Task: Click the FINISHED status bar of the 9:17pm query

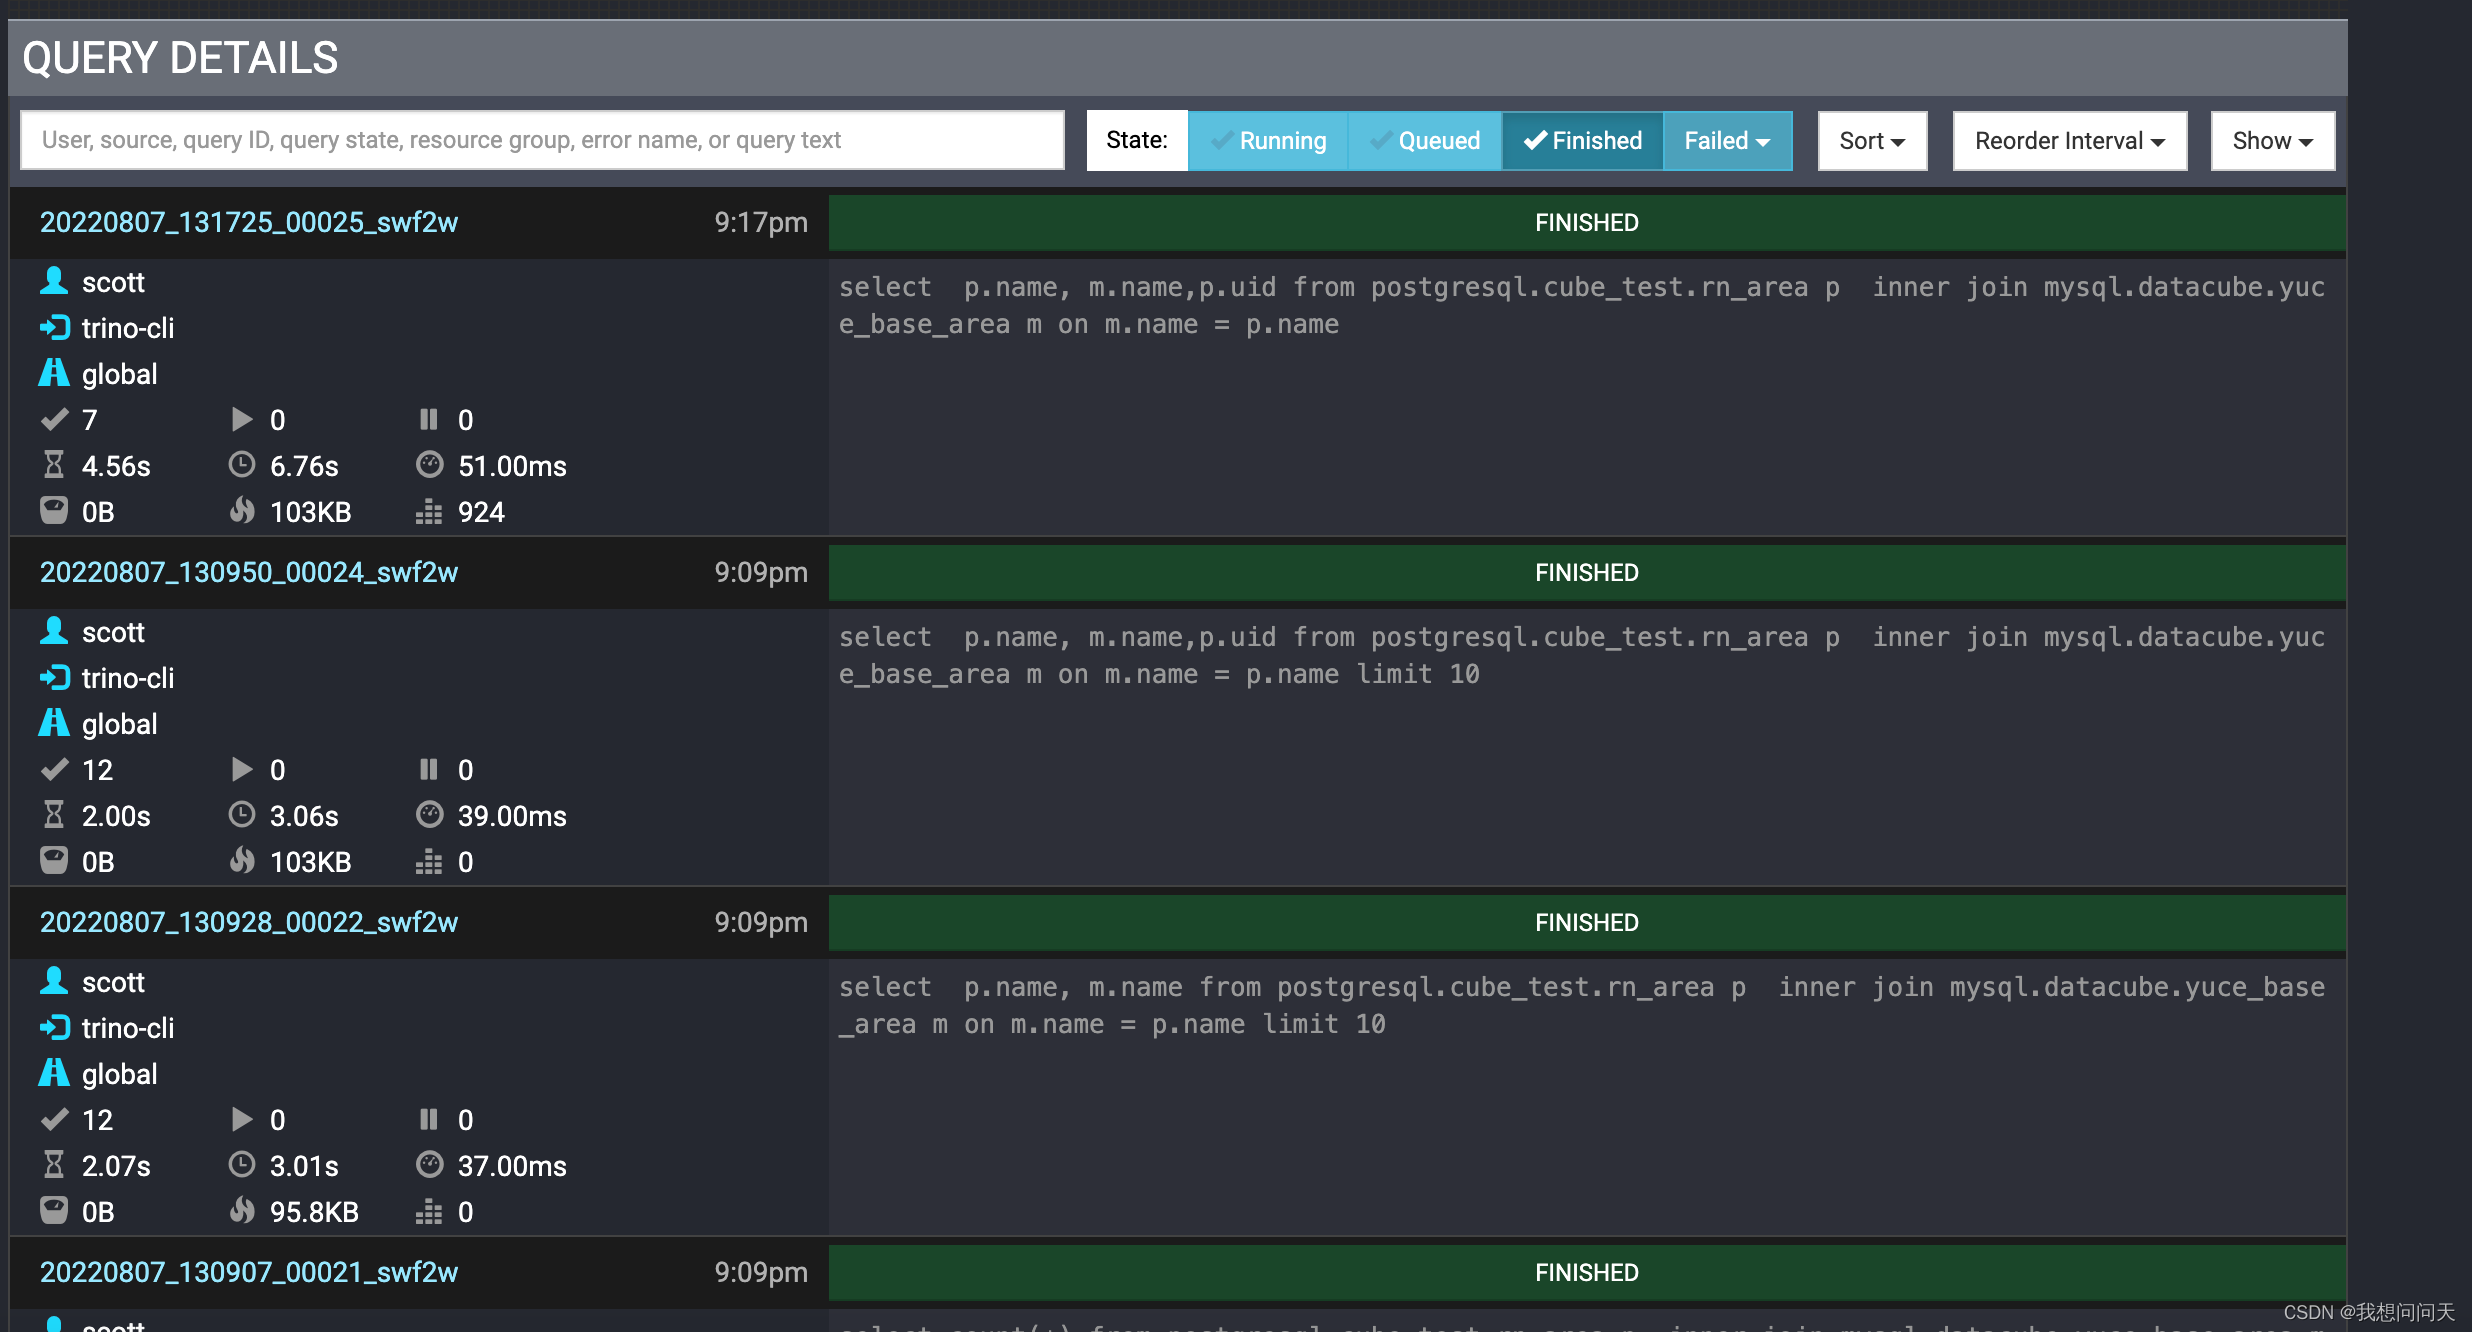Action: [1586, 222]
